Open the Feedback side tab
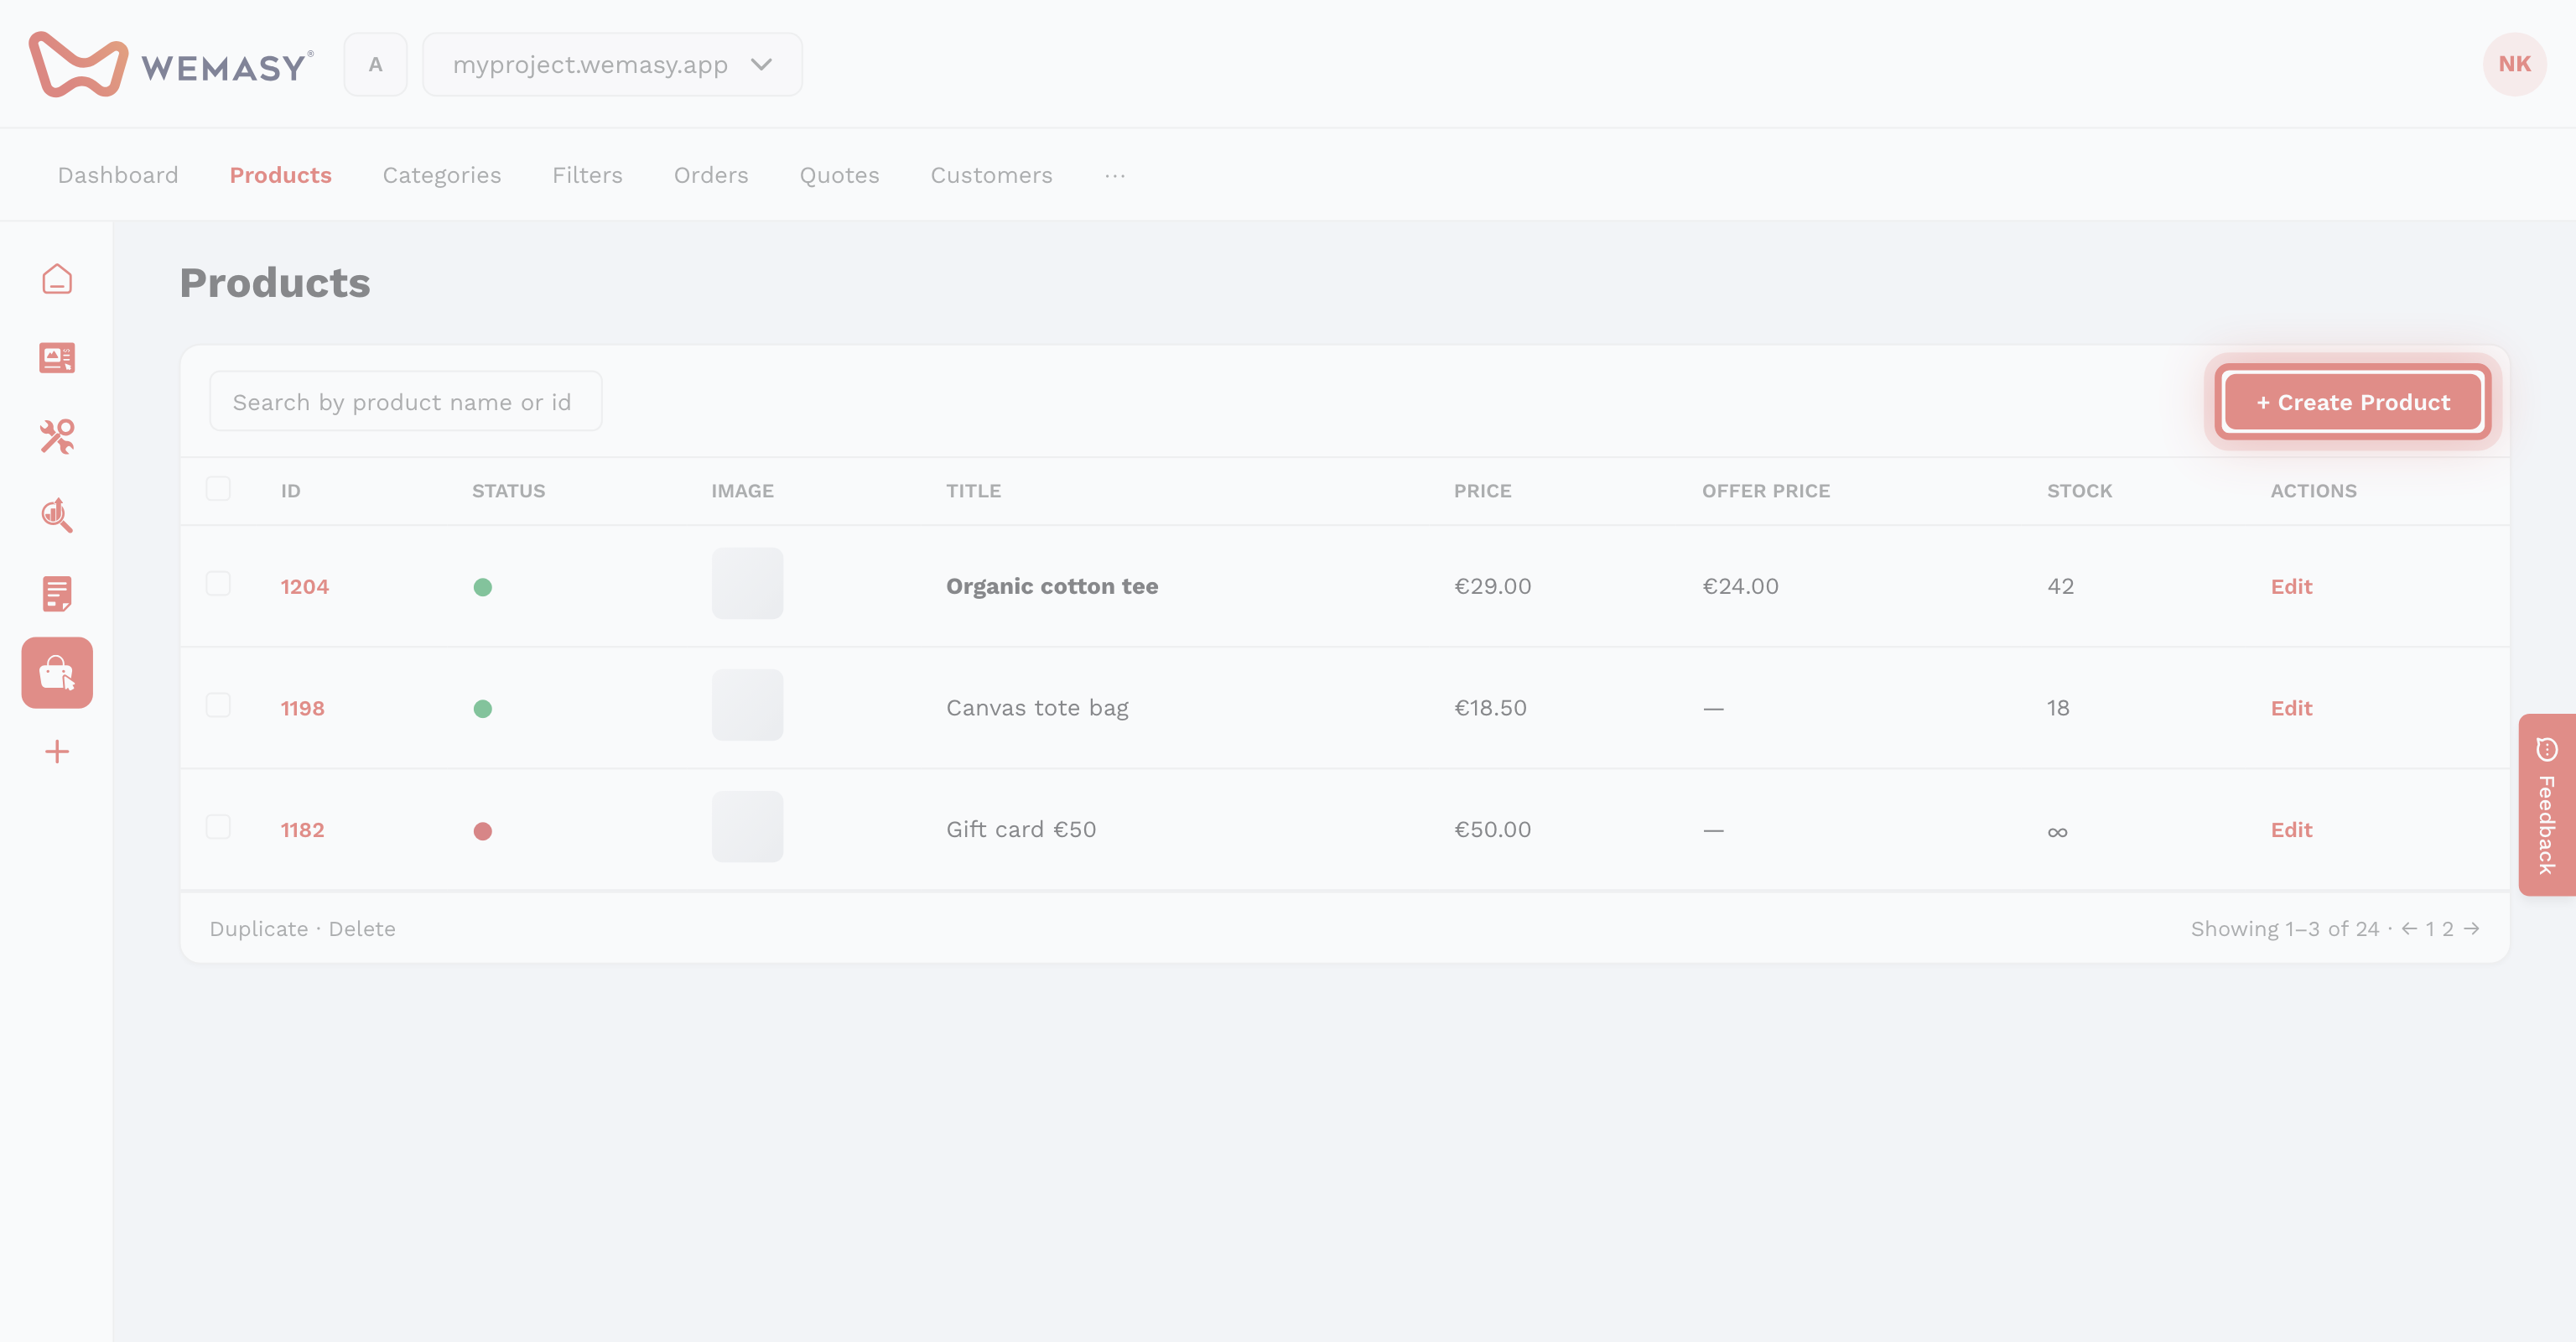 pyautogui.click(x=2547, y=805)
